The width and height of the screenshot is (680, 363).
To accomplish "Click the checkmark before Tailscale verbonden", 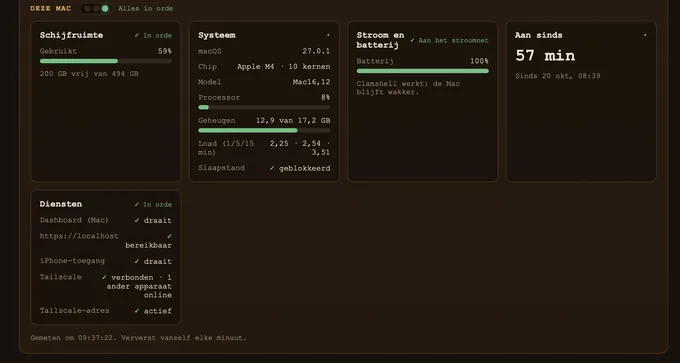I will click(x=104, y=277).
